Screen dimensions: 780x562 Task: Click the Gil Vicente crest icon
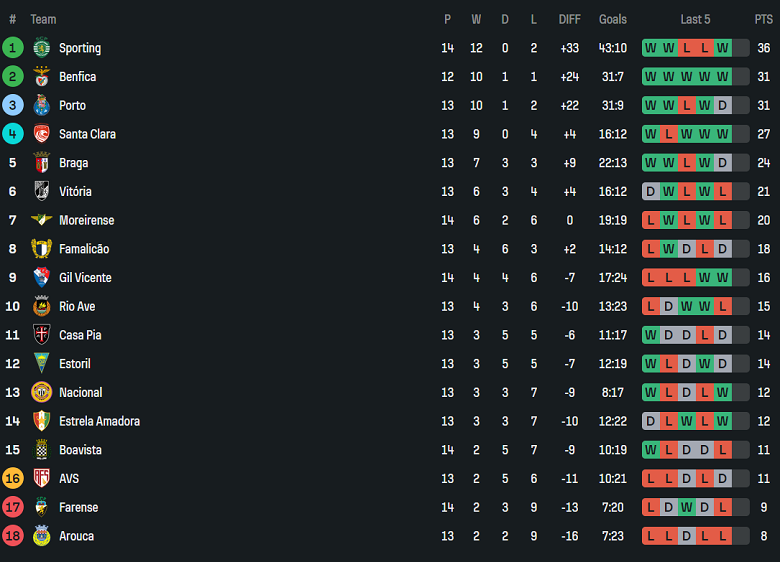pos(41,278)
